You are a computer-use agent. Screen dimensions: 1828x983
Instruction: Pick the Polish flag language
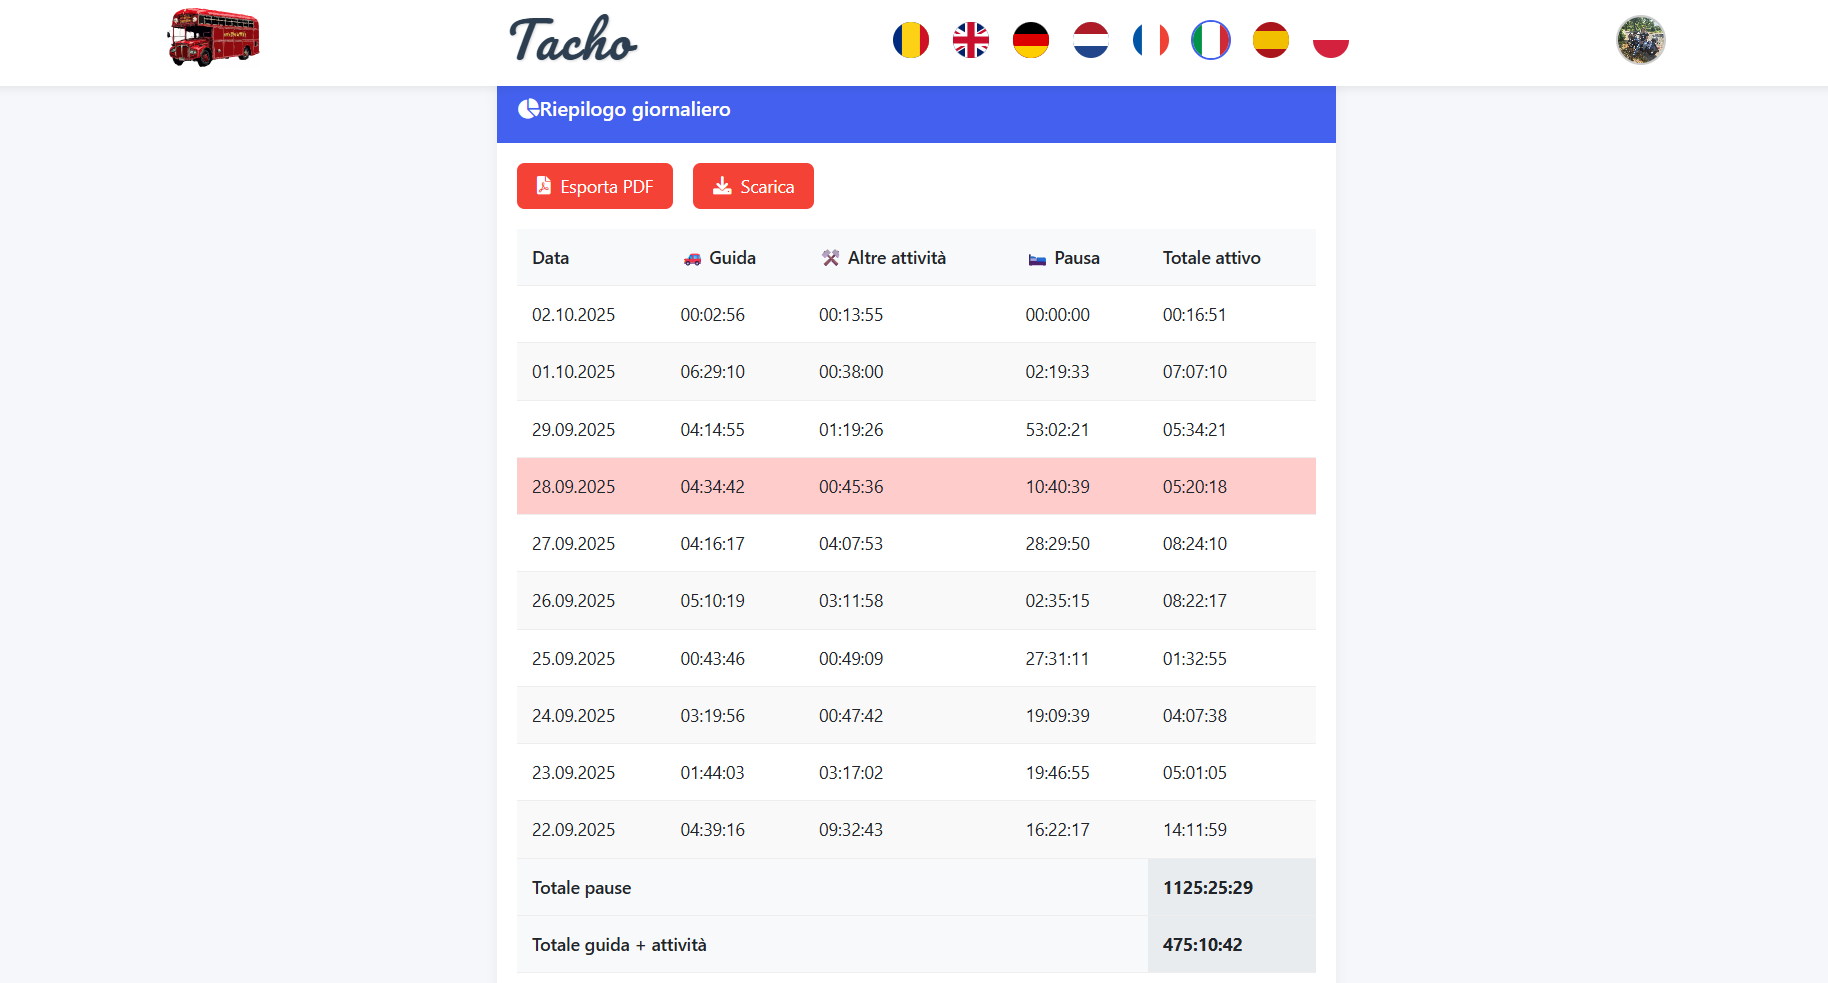tap(1330, 41)
